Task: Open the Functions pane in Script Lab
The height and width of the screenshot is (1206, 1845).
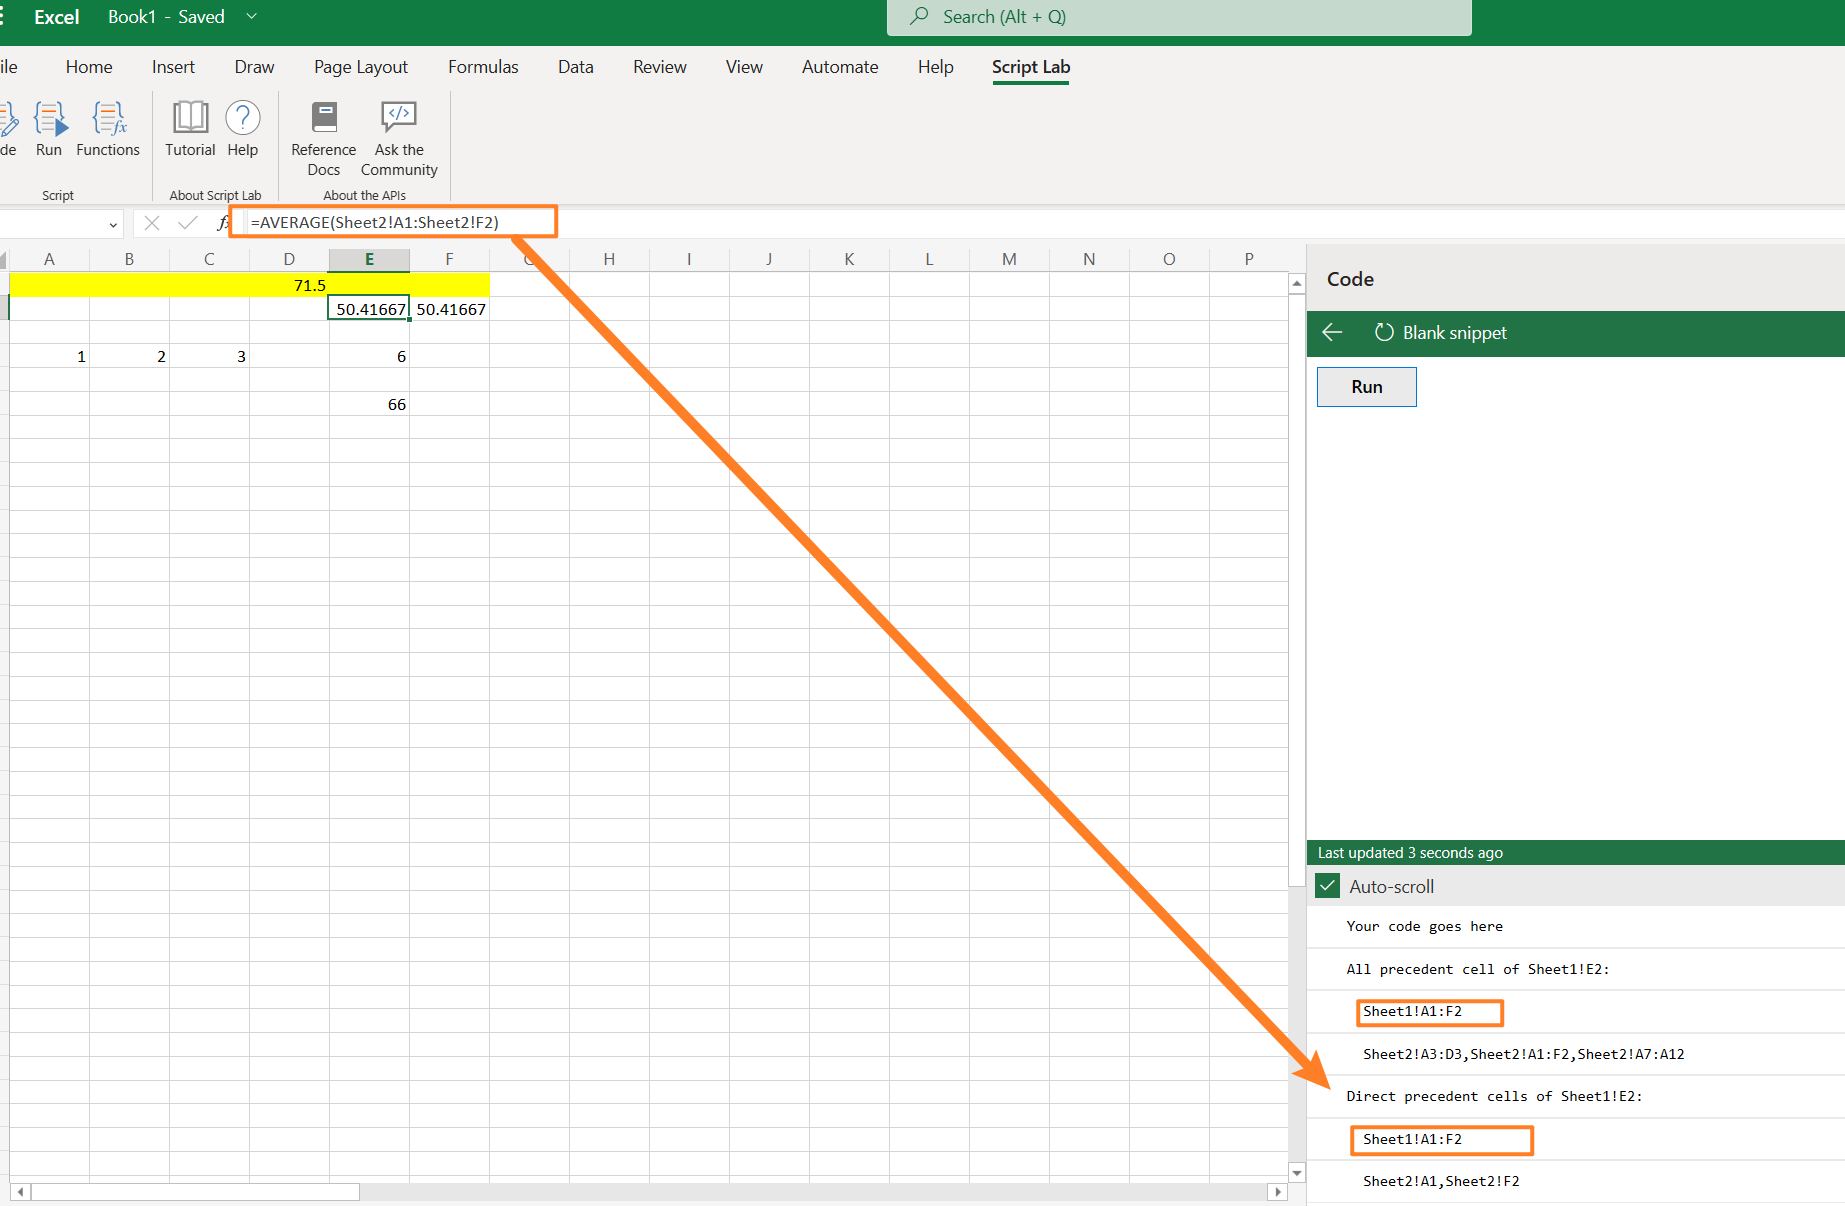Action: [108, 130]
